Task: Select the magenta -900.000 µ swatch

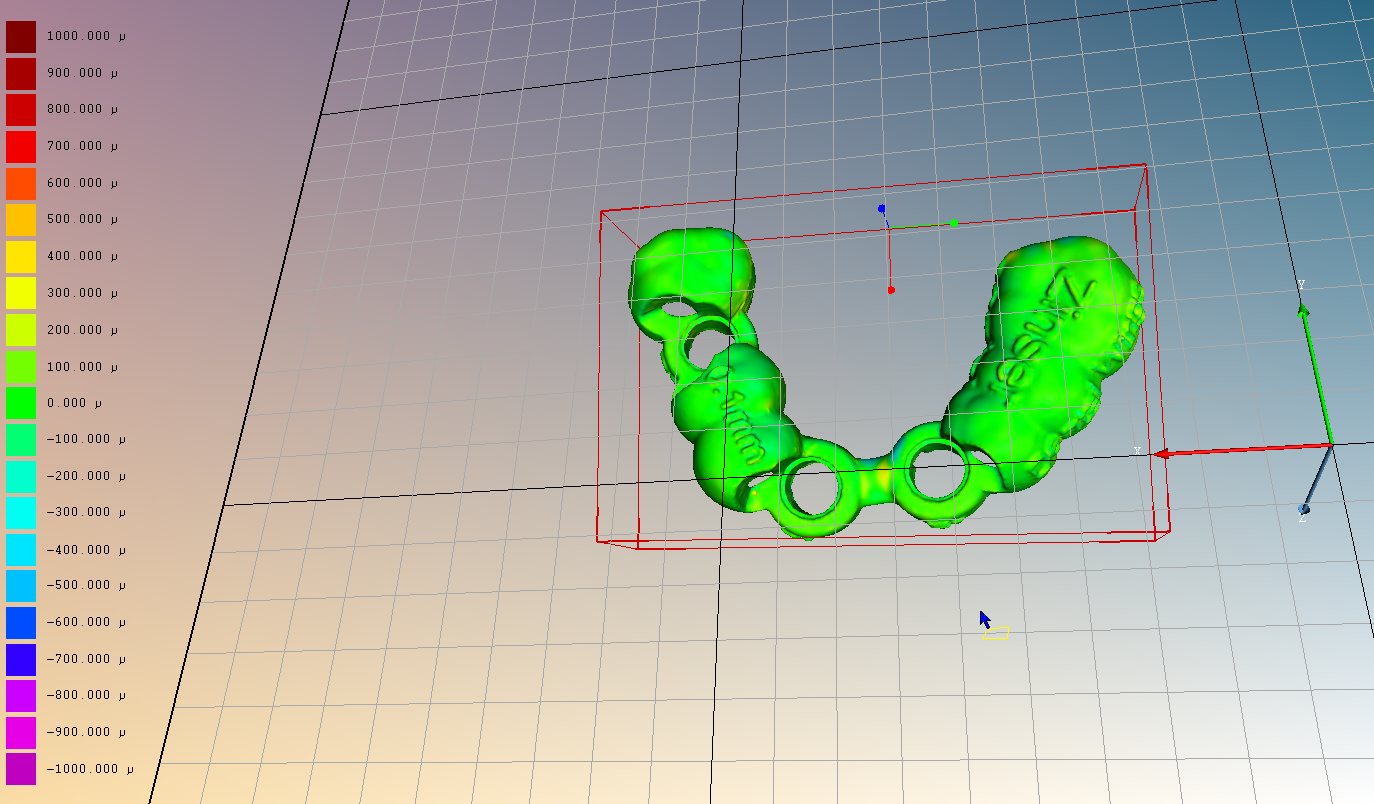Action: (x=21, y=732)
